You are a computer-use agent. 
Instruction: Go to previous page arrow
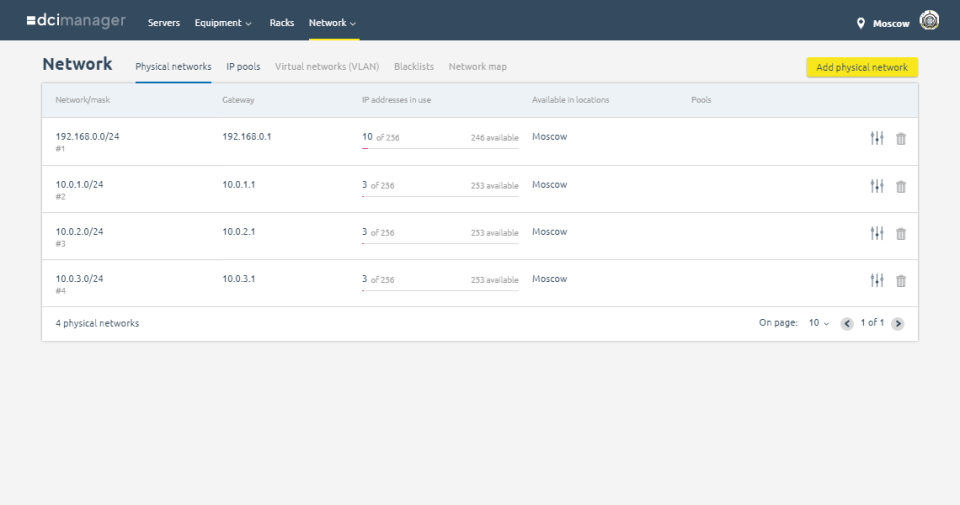coord(847,323)
